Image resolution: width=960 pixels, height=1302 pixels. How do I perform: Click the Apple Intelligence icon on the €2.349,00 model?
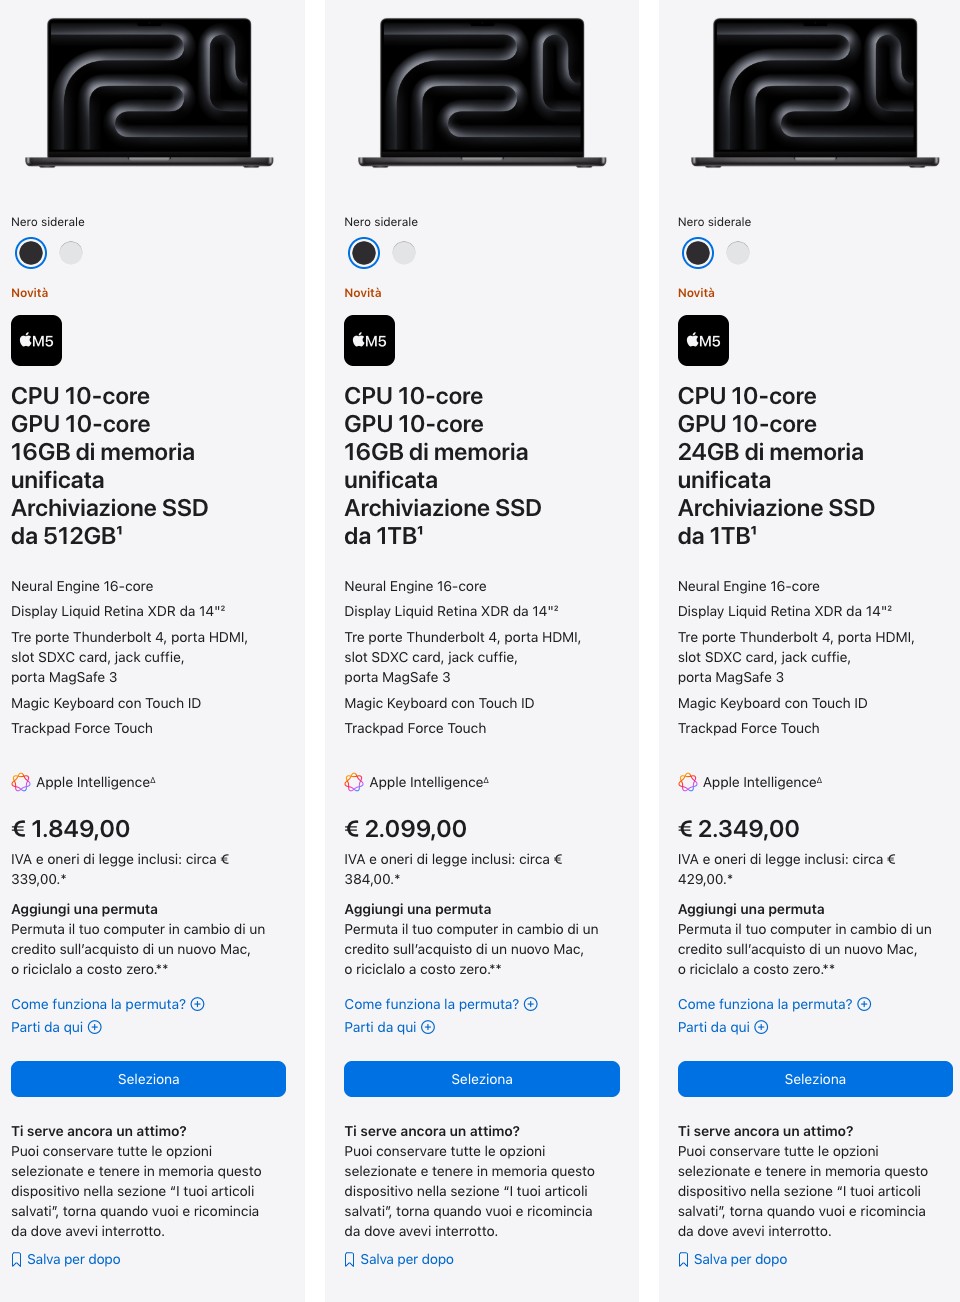tap(687, 782)
